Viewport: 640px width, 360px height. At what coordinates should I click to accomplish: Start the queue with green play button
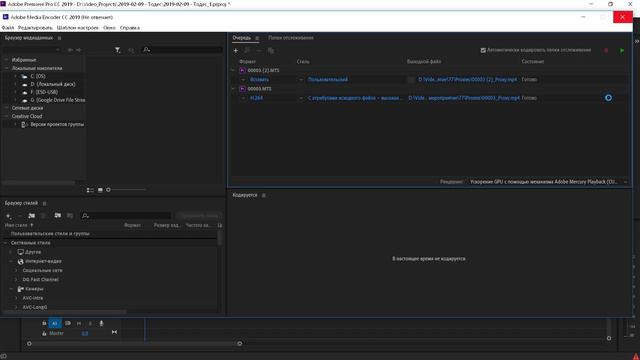[622, 51]
